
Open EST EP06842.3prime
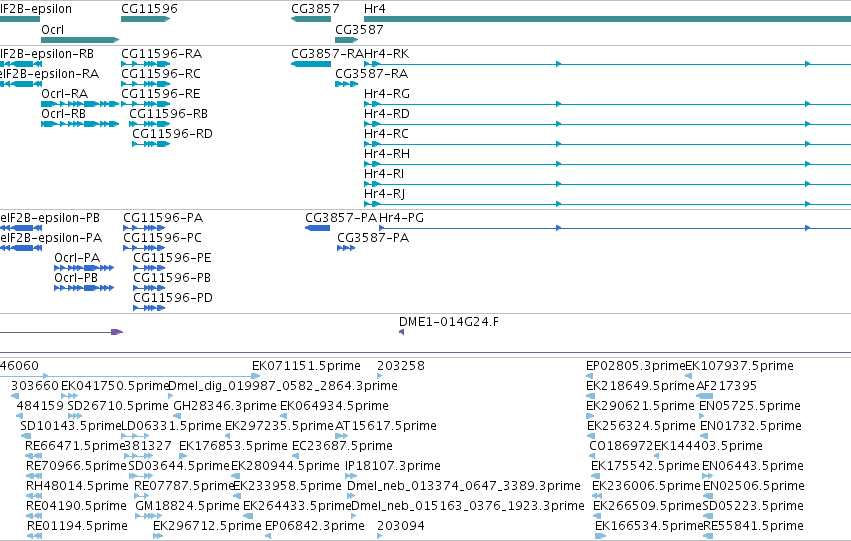315,526
